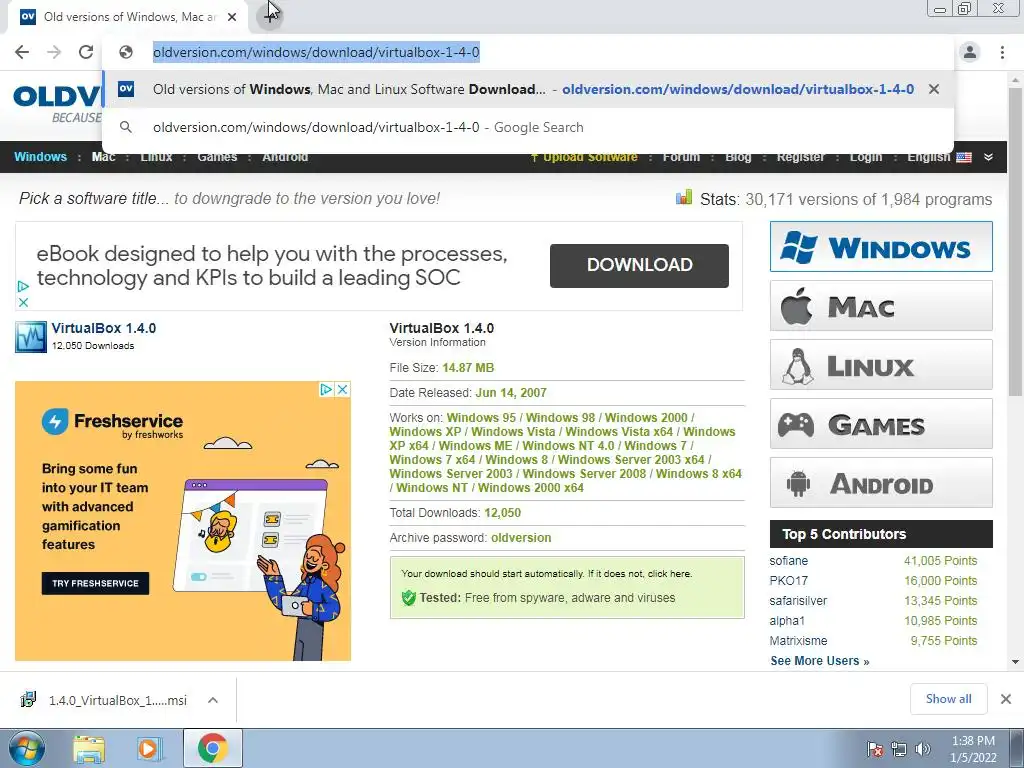
Task: Open the VirtualBox 1.4.0 title link
Action: (104, 328)
